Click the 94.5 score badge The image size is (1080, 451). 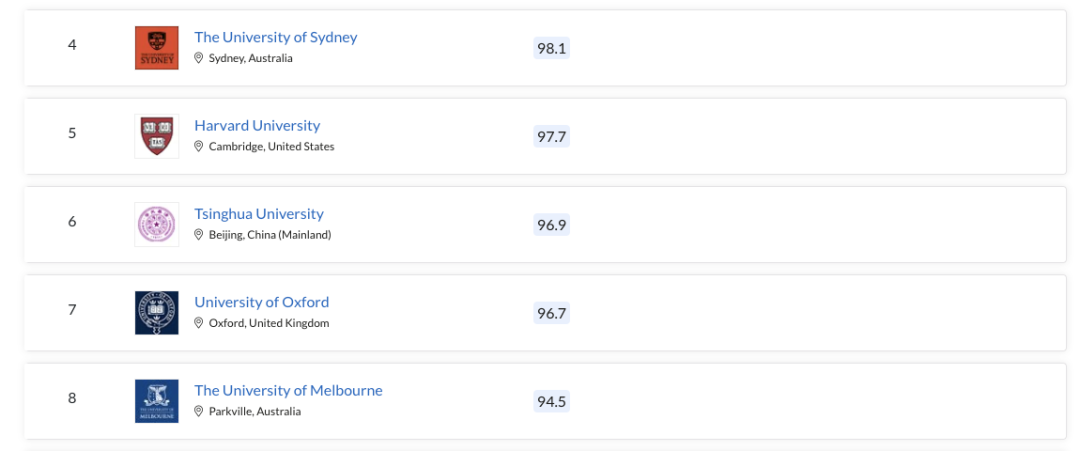pos(552,401)
